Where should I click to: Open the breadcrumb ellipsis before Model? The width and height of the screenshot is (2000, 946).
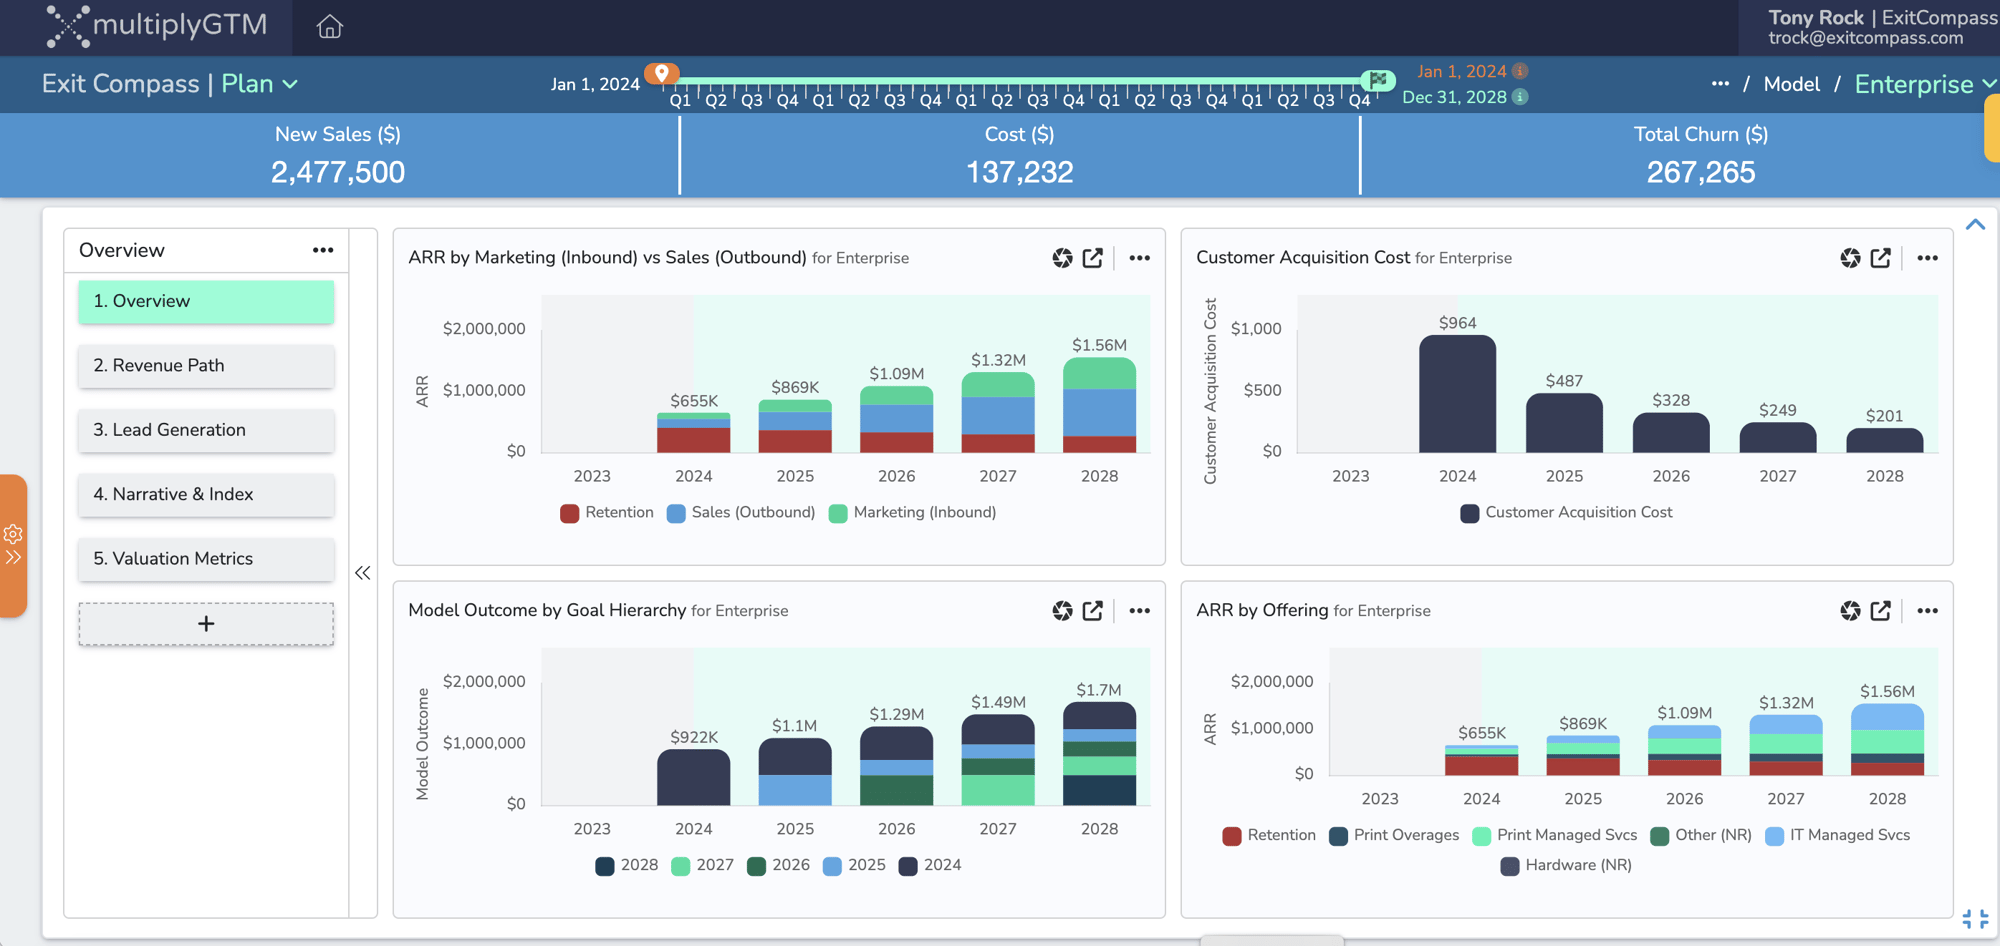pos(1720,84)
